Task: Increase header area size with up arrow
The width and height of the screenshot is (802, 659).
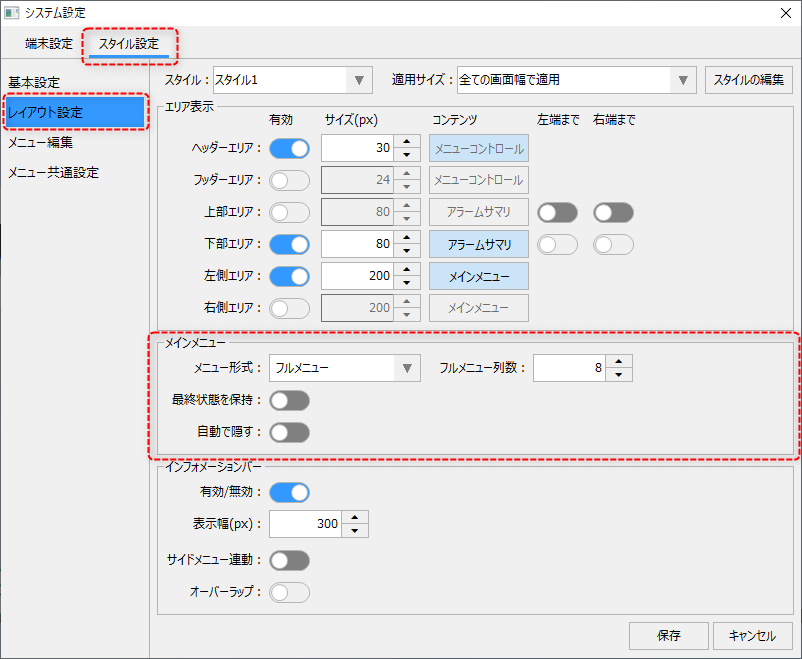Action: [x=406, y=142]
